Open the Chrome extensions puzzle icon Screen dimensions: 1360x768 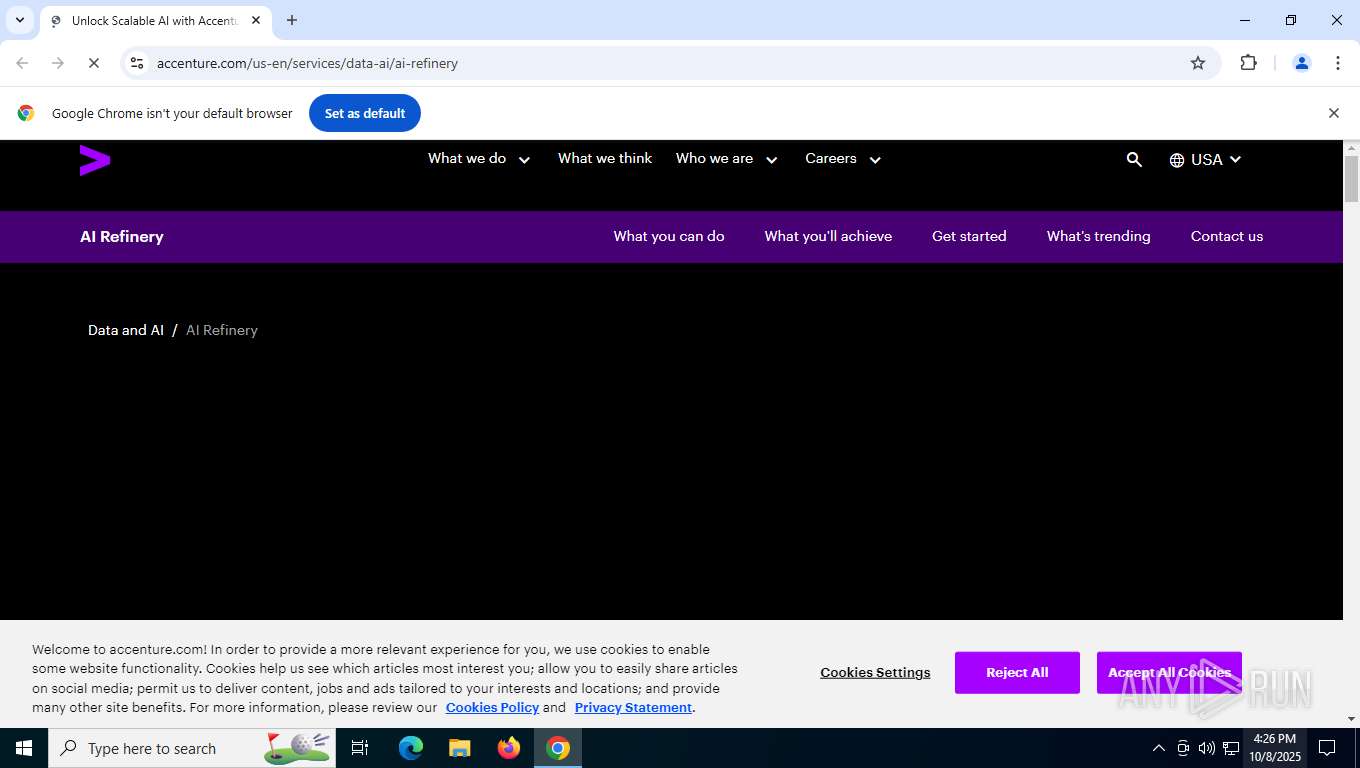tap(1248, 63)
